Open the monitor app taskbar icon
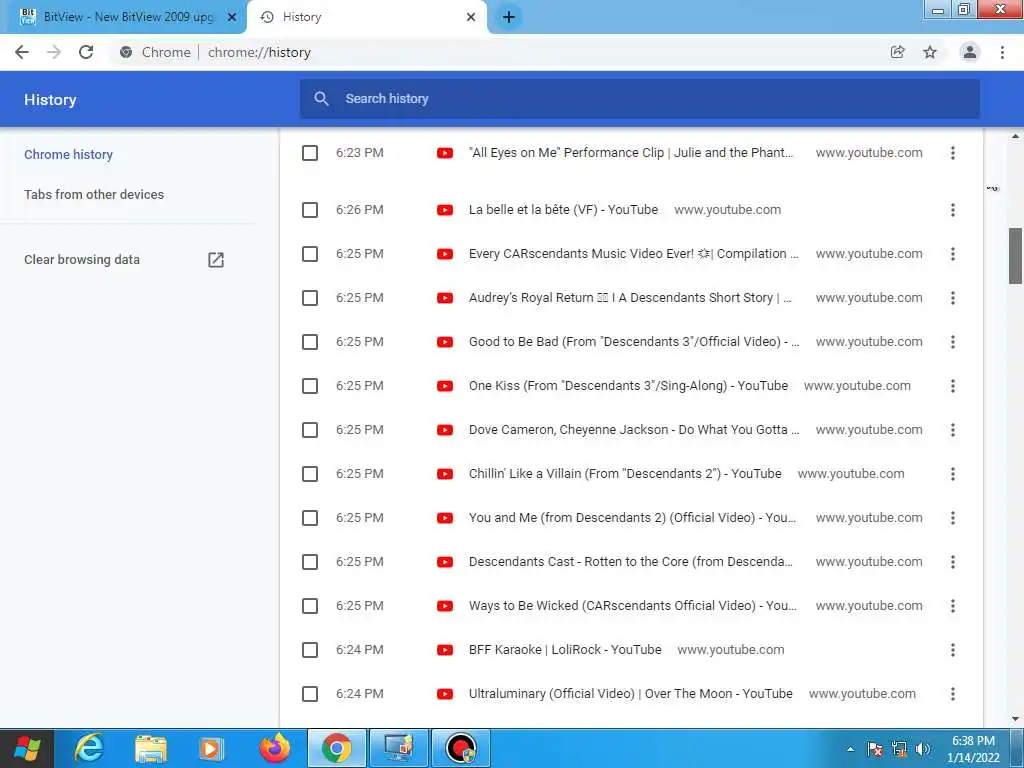Viewport: 1024px width, 768px height. pyautogui.click(x=398, y=748)
